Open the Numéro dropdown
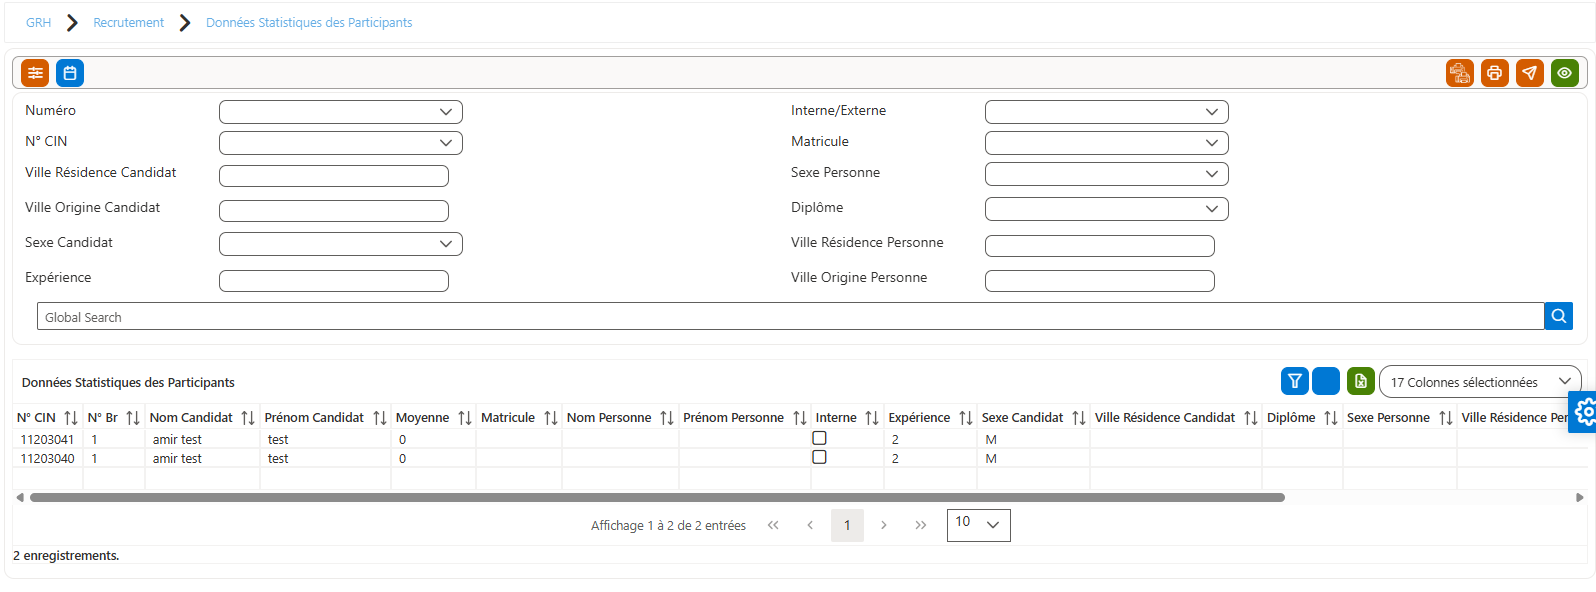 point(341,112)
